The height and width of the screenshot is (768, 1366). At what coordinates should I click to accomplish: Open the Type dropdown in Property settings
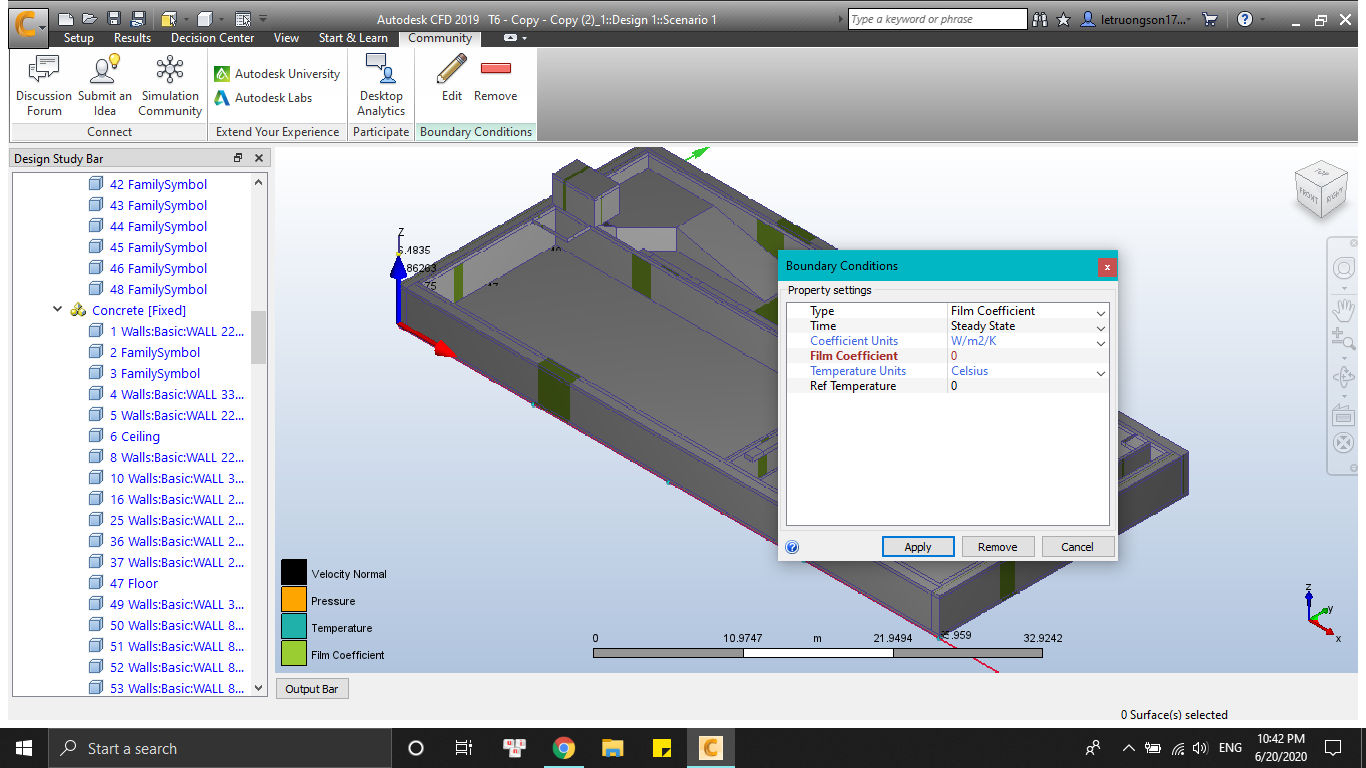(x=1098, y=311)
